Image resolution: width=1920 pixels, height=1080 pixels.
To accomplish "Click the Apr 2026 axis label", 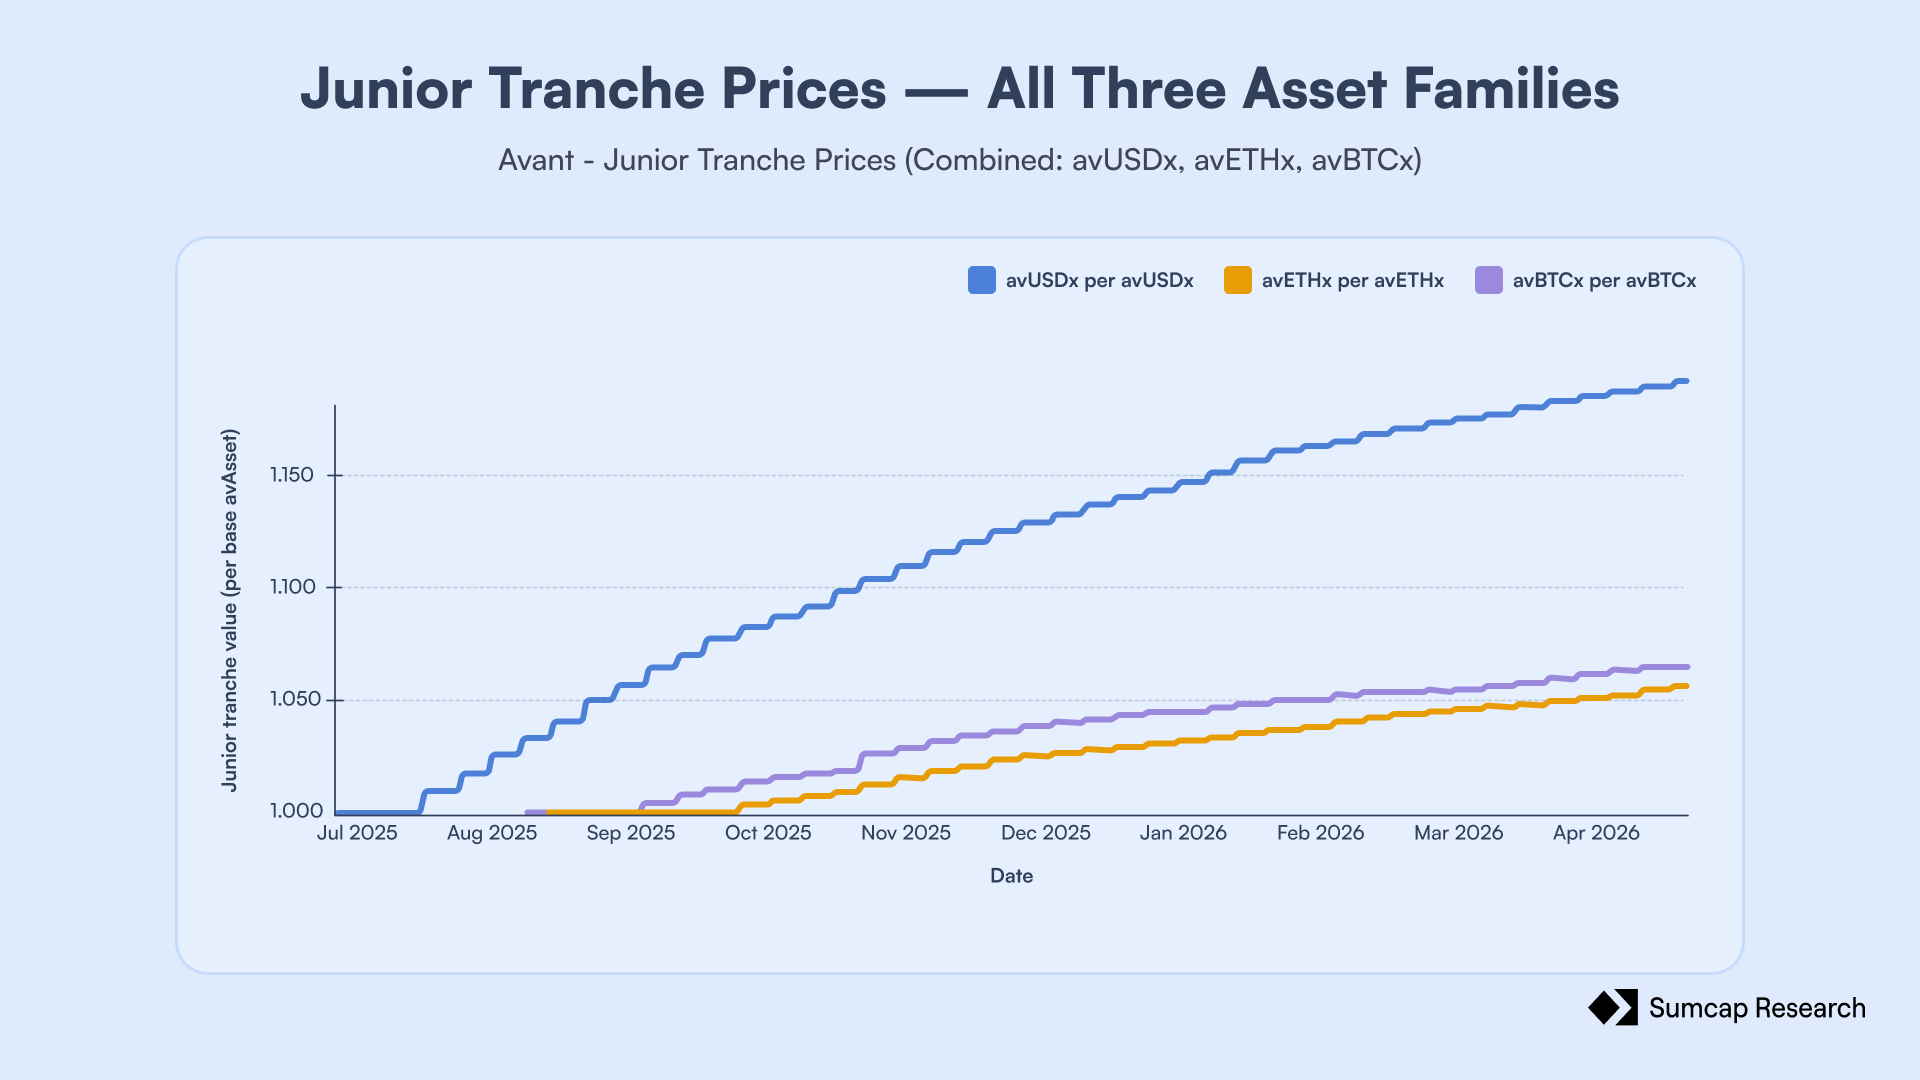I will (1596, 833).
